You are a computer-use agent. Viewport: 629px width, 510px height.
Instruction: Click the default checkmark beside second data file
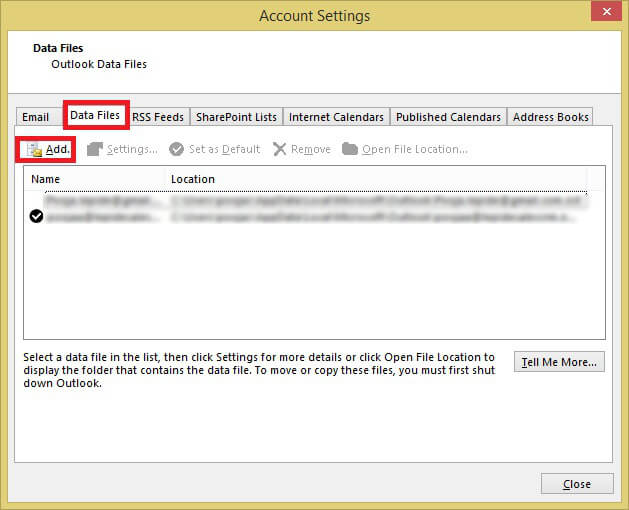pos(37,216)
